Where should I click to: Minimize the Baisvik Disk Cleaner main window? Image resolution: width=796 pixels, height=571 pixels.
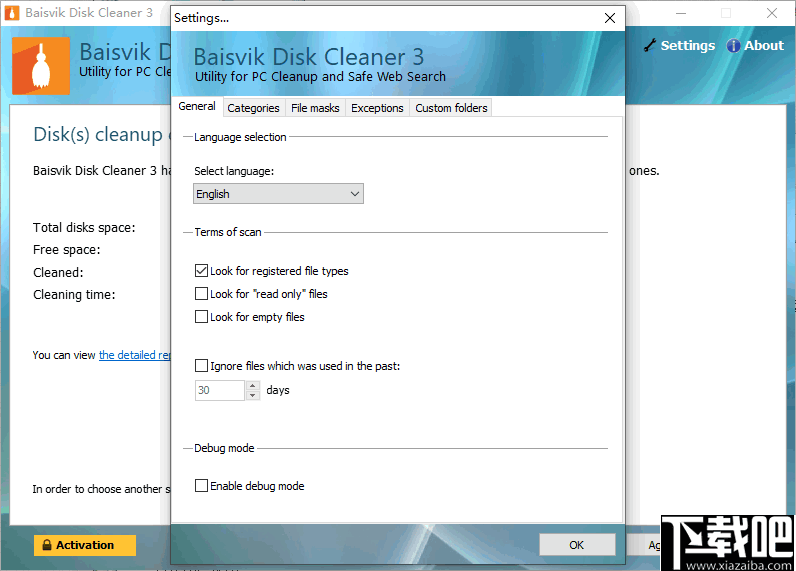[681, 13]
